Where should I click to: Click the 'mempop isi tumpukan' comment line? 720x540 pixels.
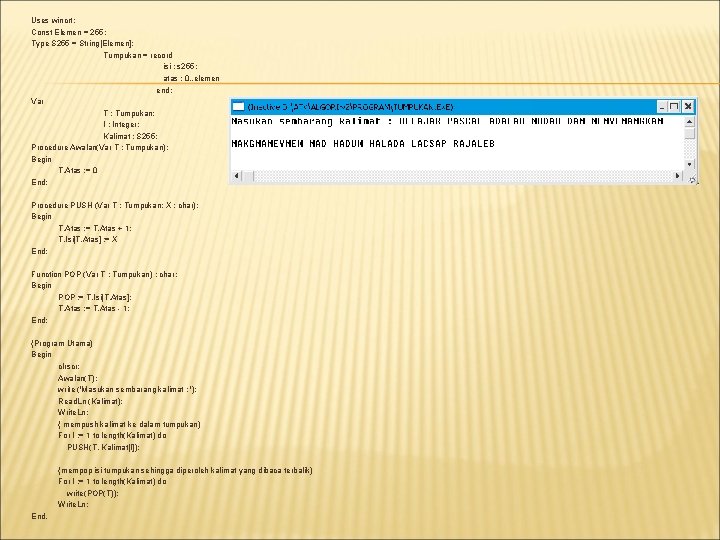pos(186,470)
